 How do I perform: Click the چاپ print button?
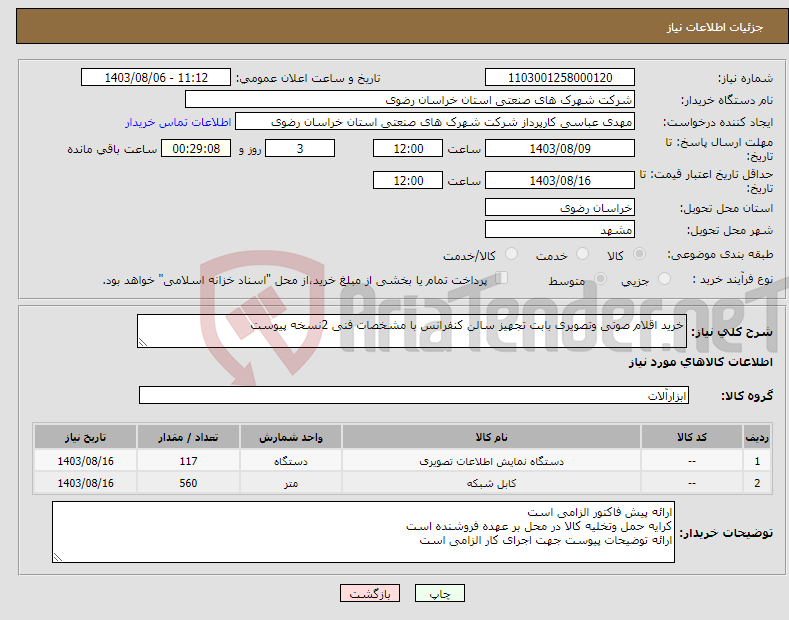[x=439, y=593]
